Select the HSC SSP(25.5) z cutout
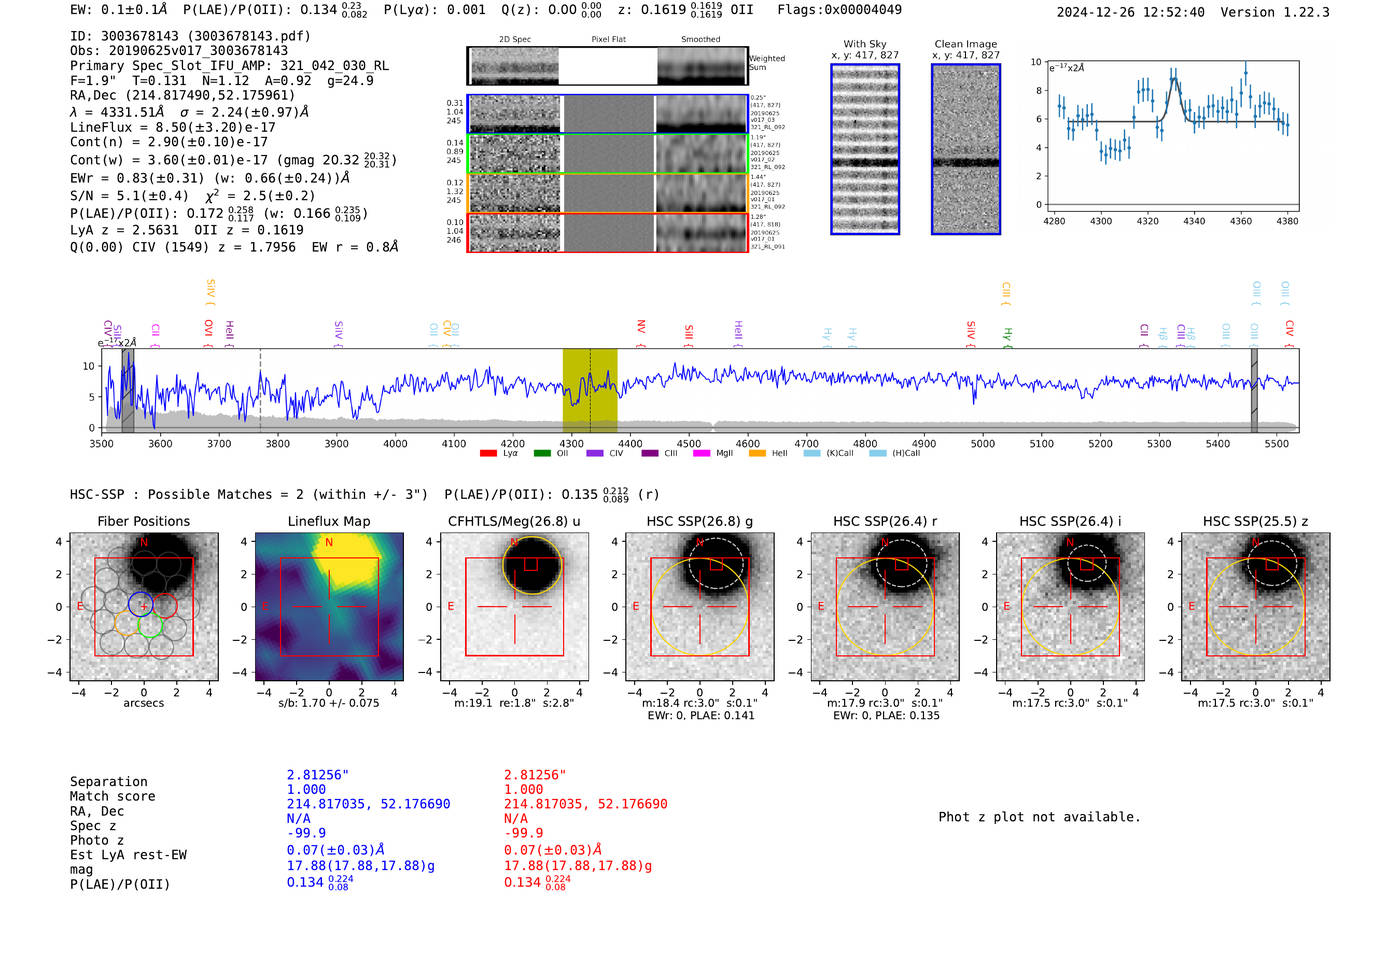Image resolution: width=1400 pixels, height=953 pixels. [x=1256, y=607]
